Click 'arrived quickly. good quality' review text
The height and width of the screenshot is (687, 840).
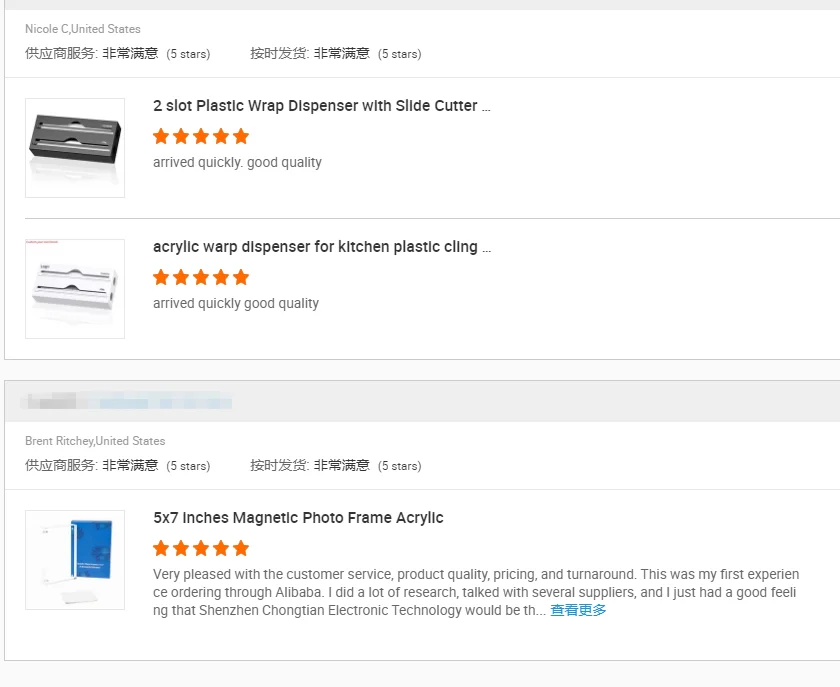(x=237, y=162)
